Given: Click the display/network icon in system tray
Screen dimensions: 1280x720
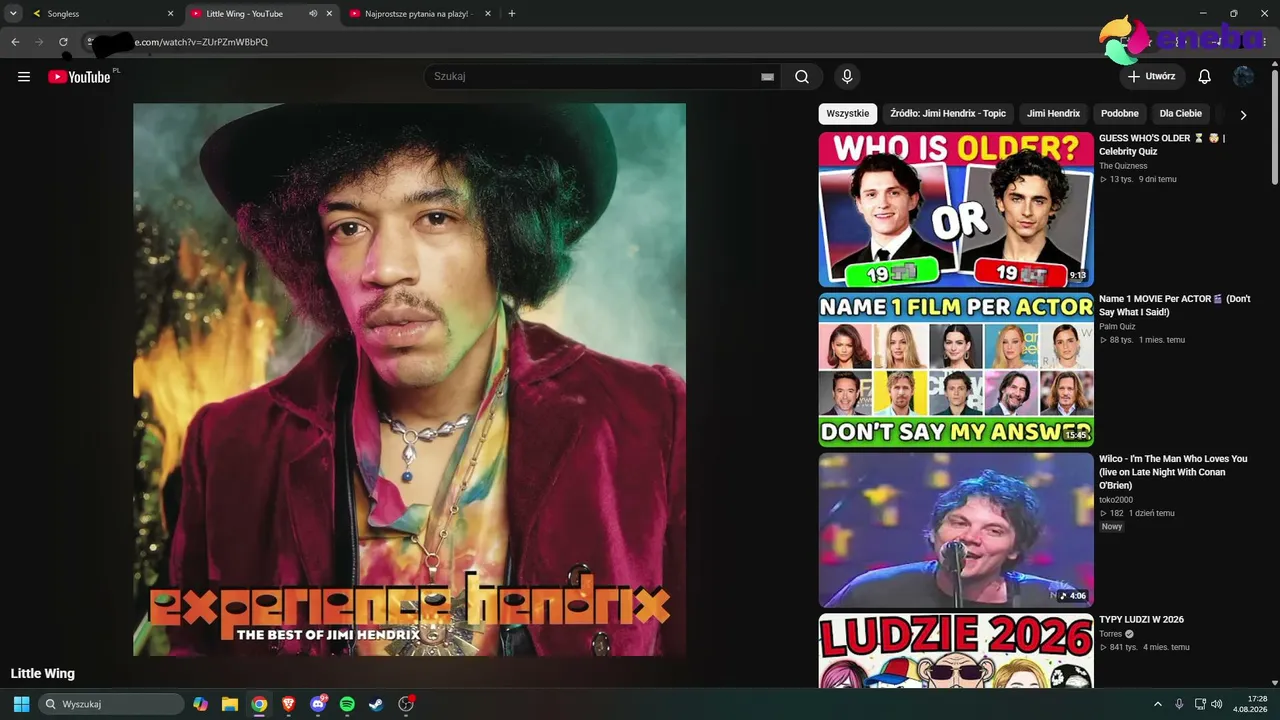Looking at the screenshot, I should click(1200, 704).
